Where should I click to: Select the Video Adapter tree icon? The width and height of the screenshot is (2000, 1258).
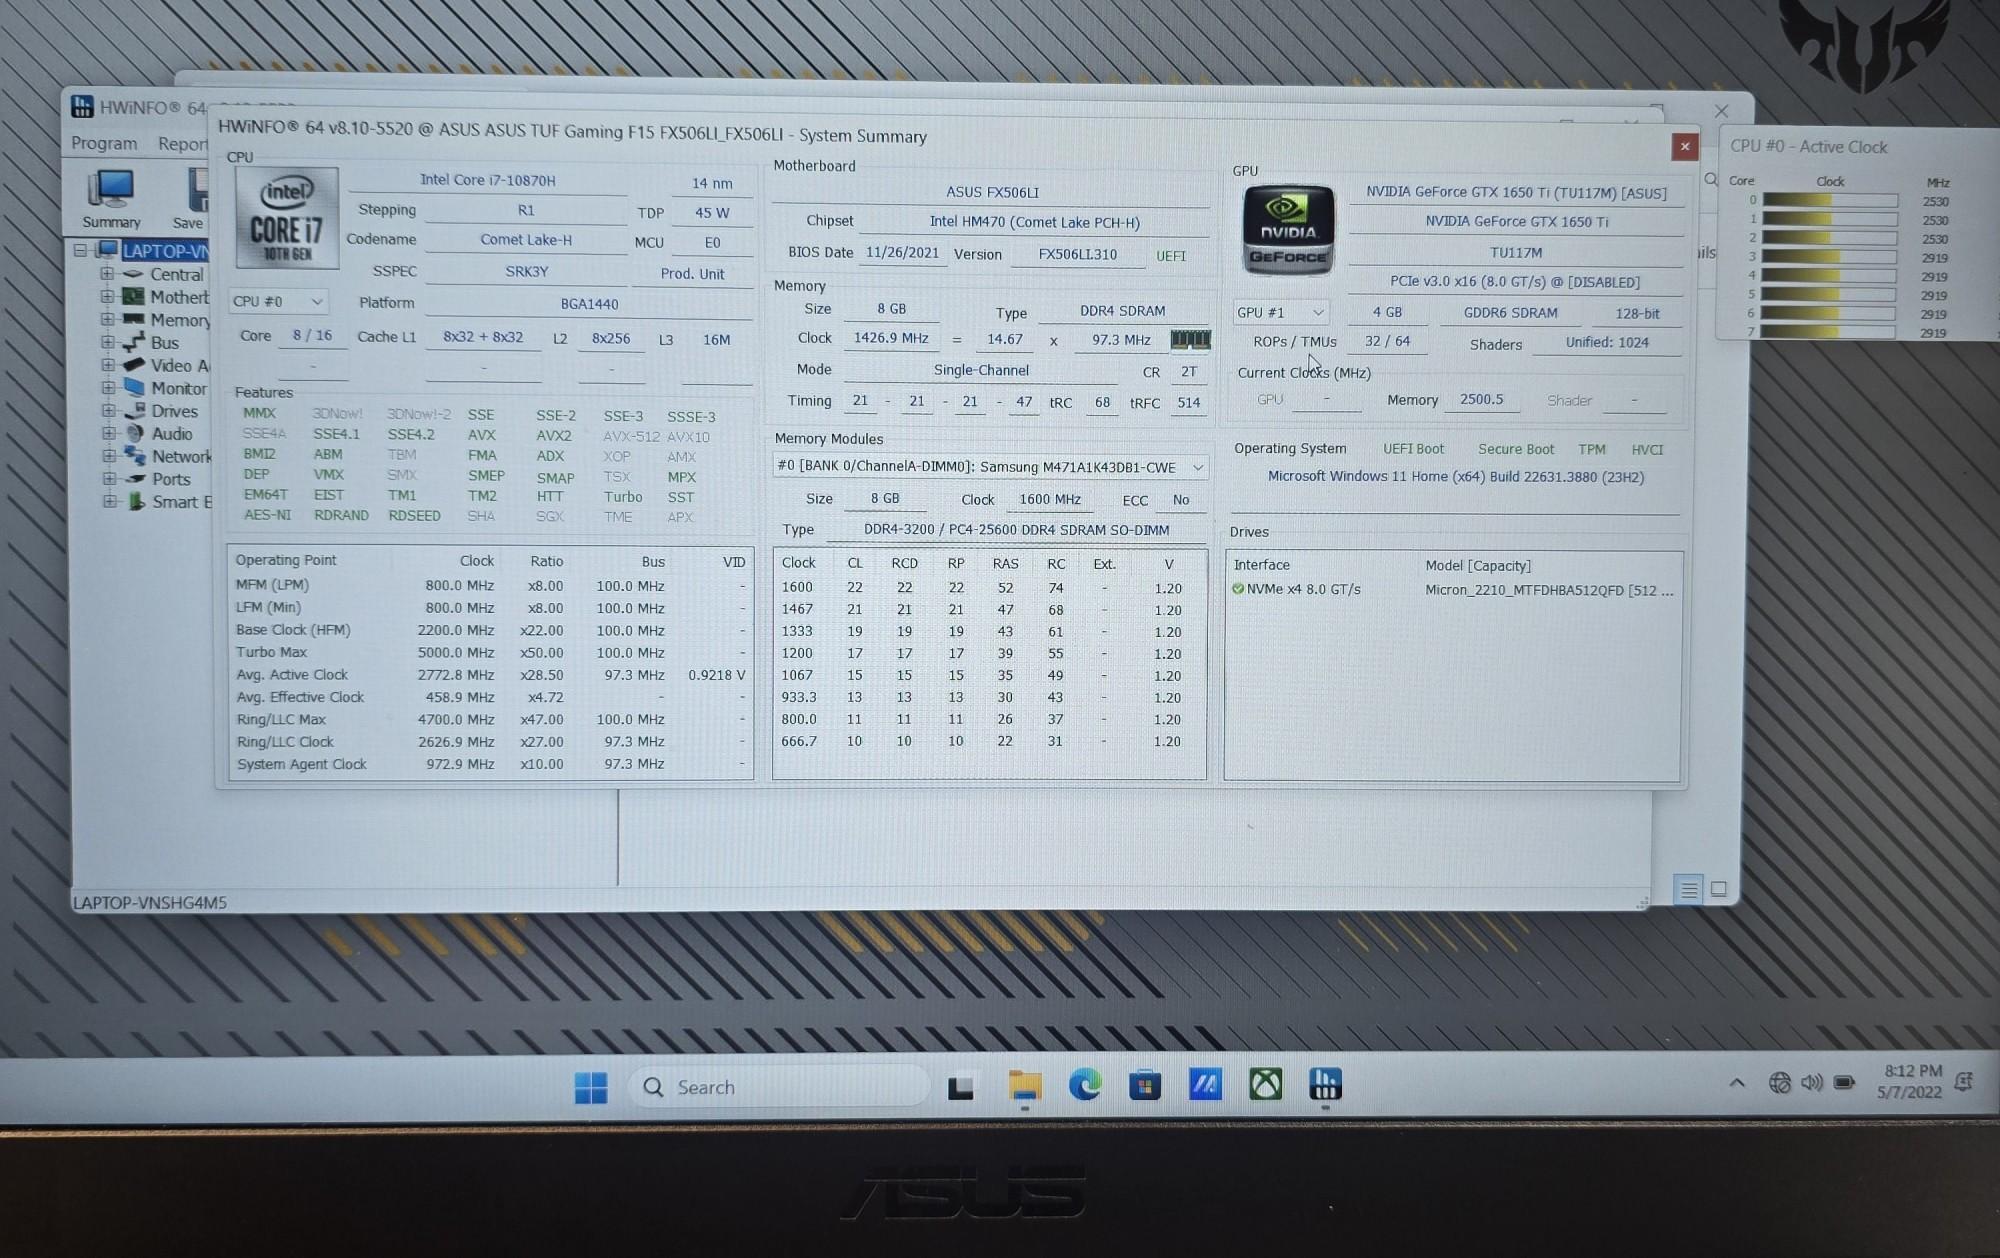[x=133, y=365]
